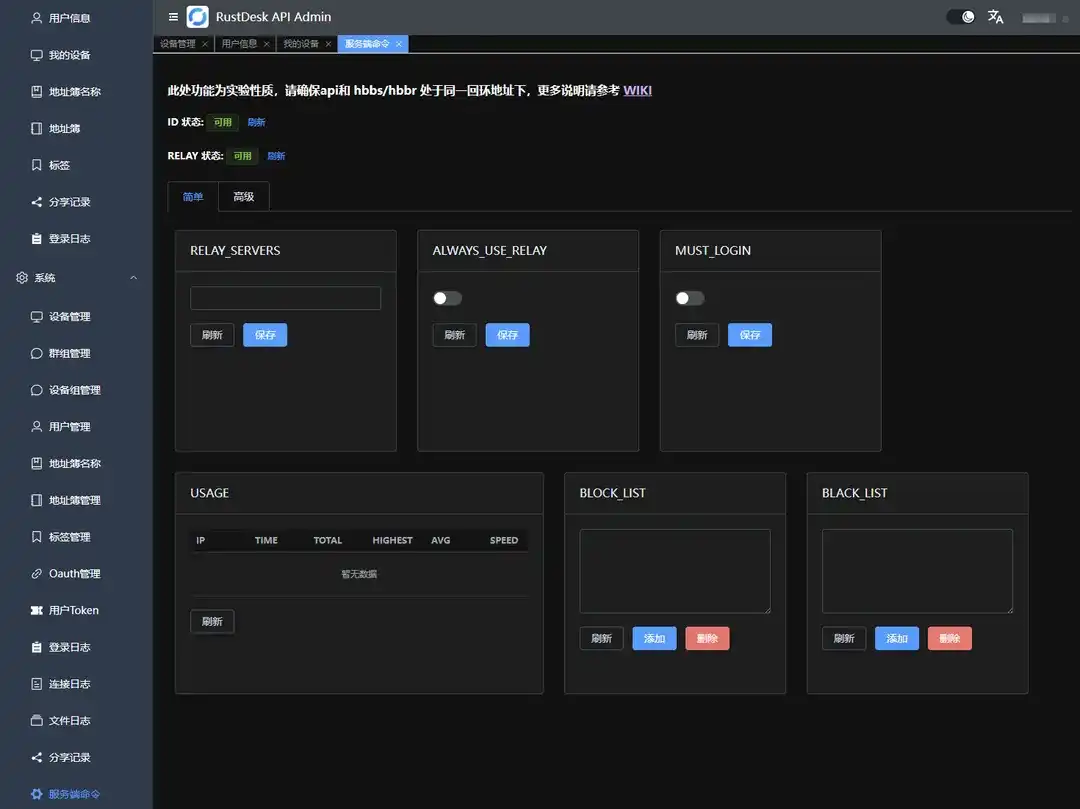Click the 连接日志 document icon
The height and width of the screenshot is (809, 1080).
(37, 684)
